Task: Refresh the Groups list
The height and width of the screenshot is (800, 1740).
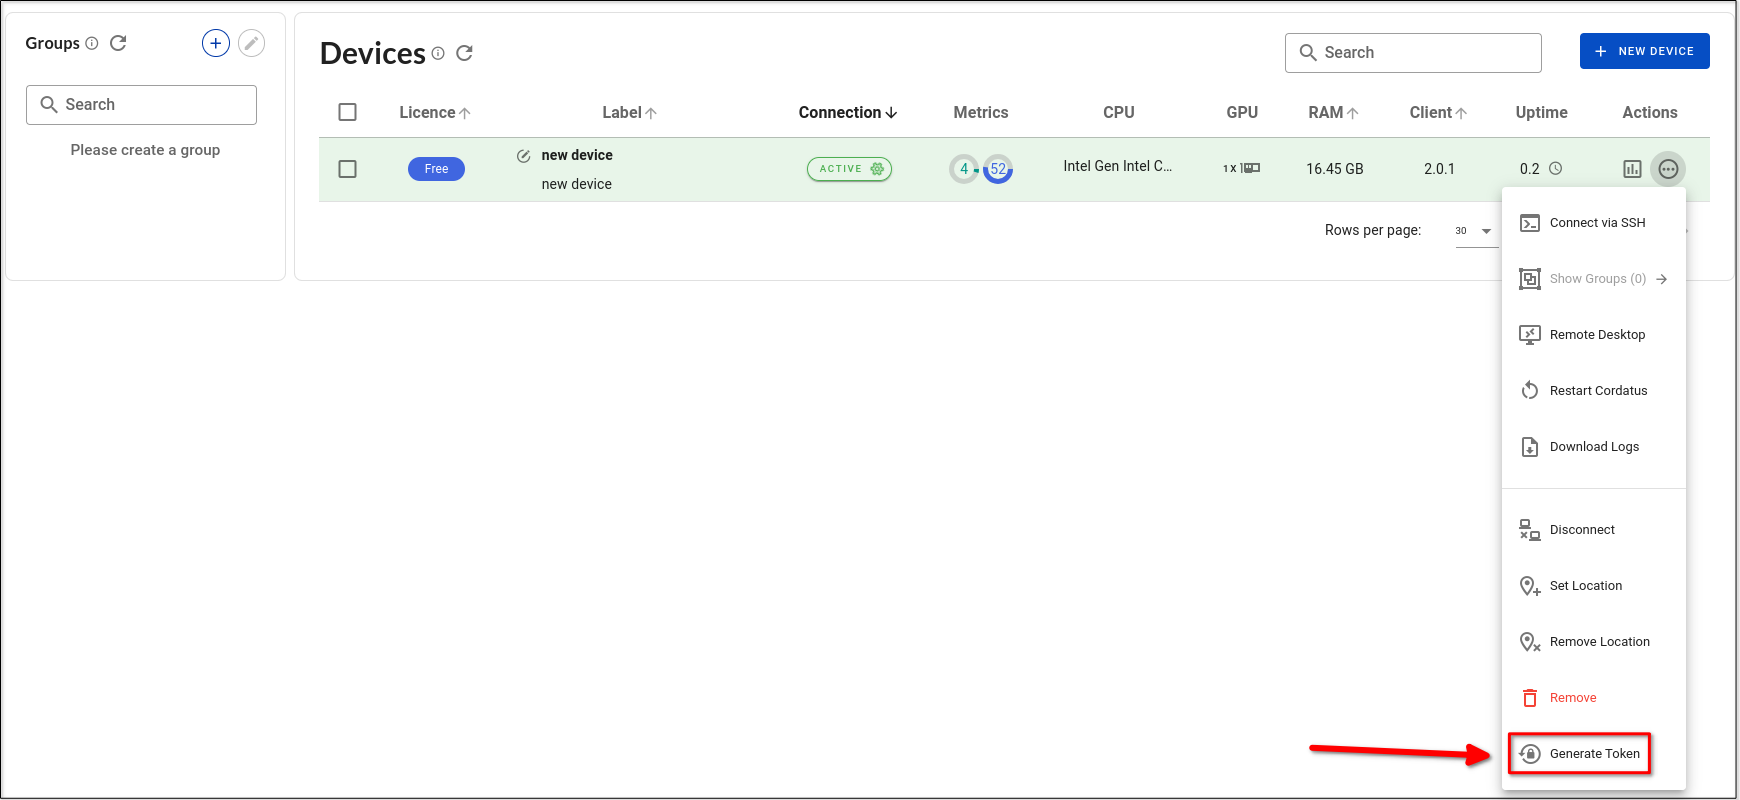Action: point(118,43)
